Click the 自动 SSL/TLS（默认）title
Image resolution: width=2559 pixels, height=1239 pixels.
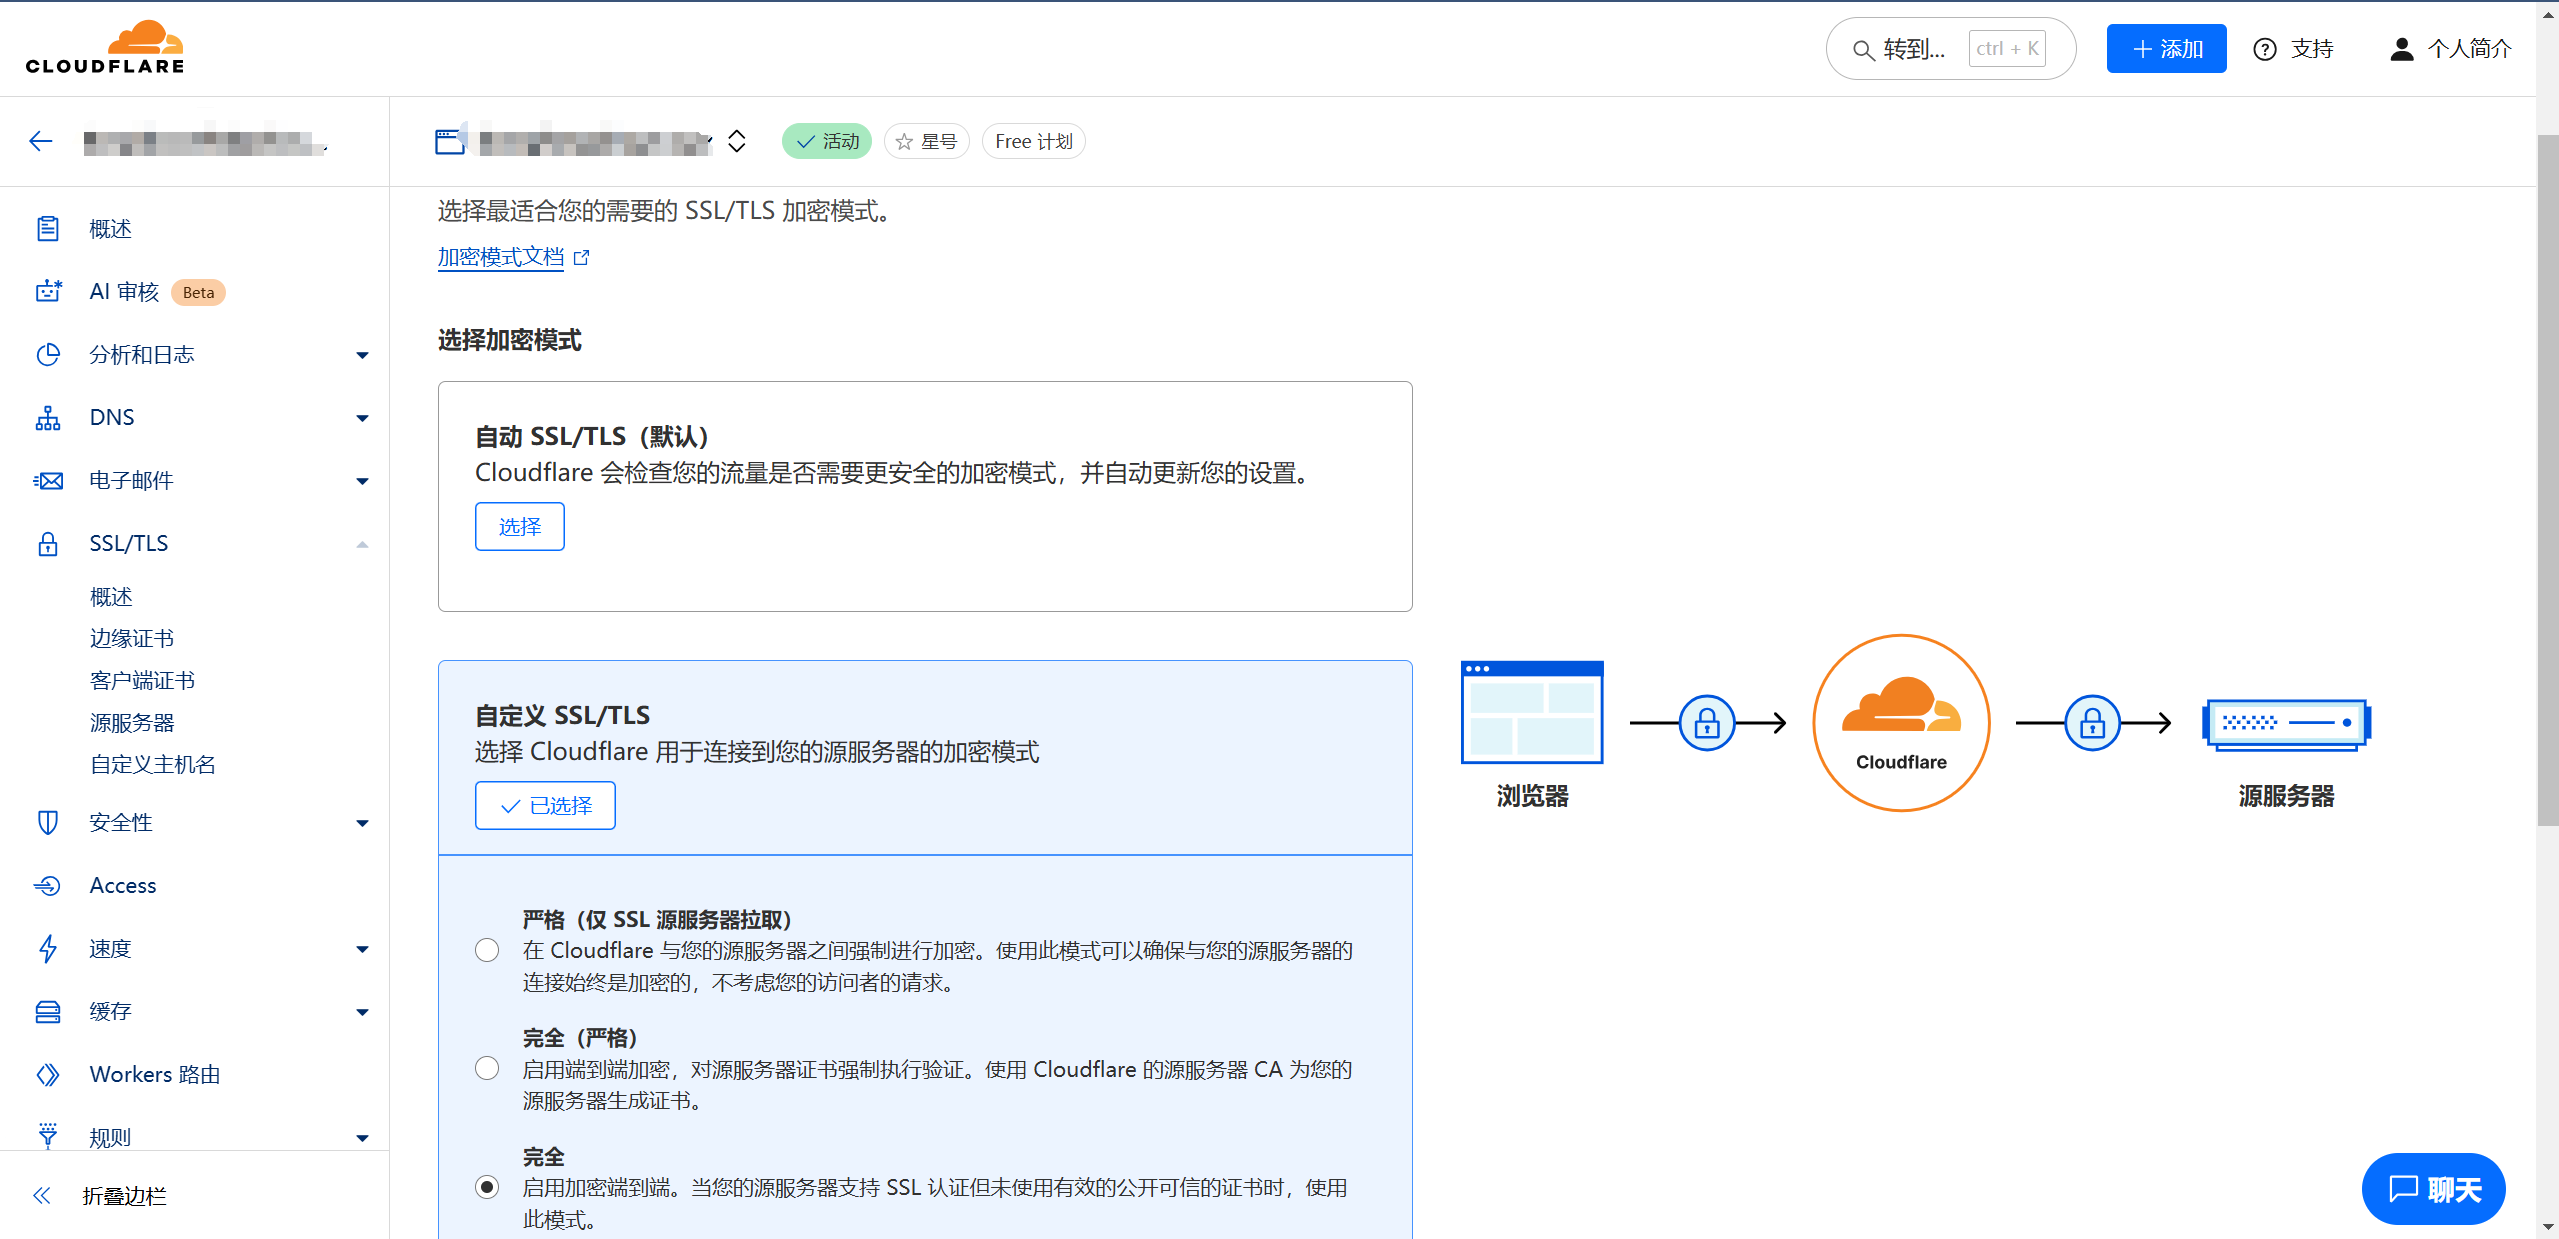[591, 436]
